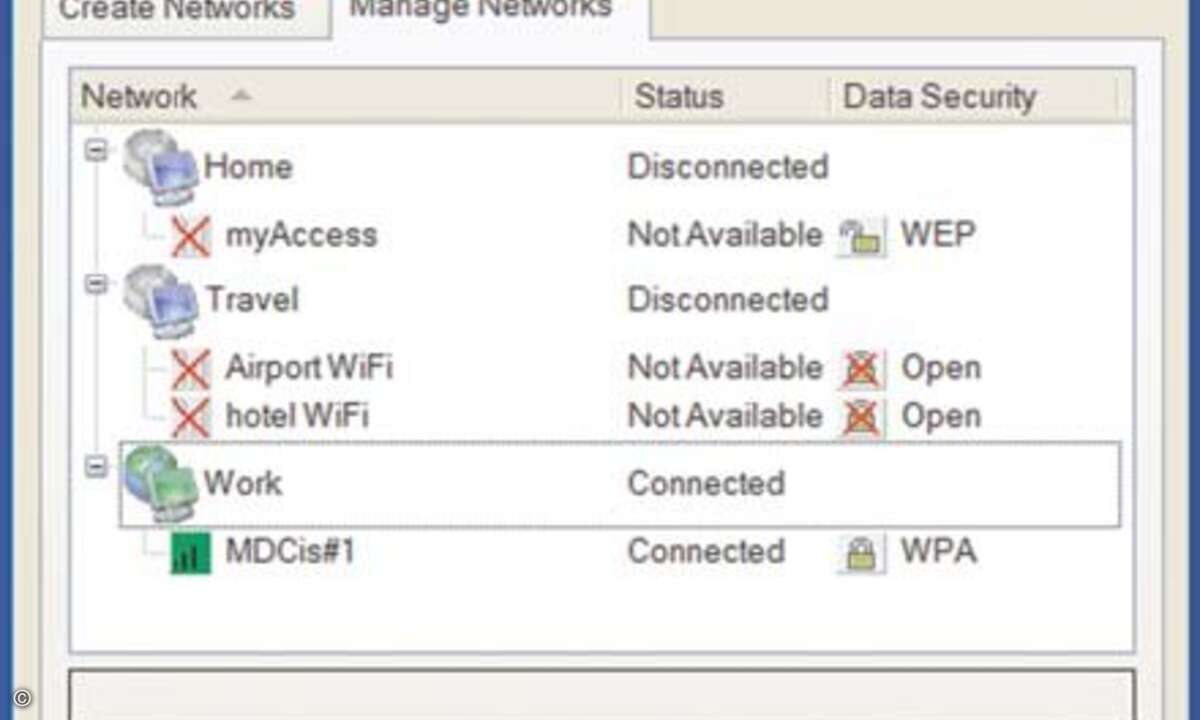This screenshot has width=1200, height=720.
Task: Click the Home network computers icon
Action: click(x=162, y=167)
